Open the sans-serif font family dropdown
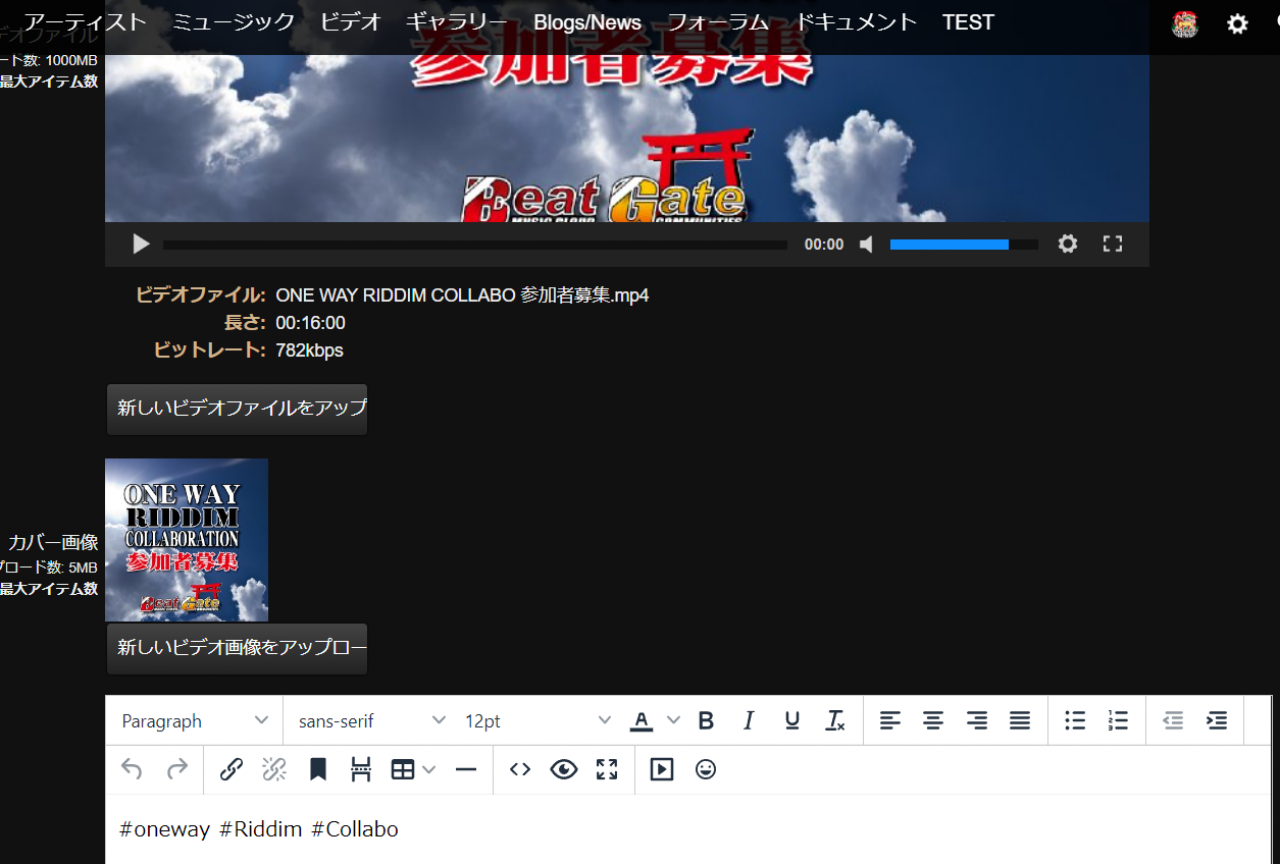 click(x=371, y=721)
